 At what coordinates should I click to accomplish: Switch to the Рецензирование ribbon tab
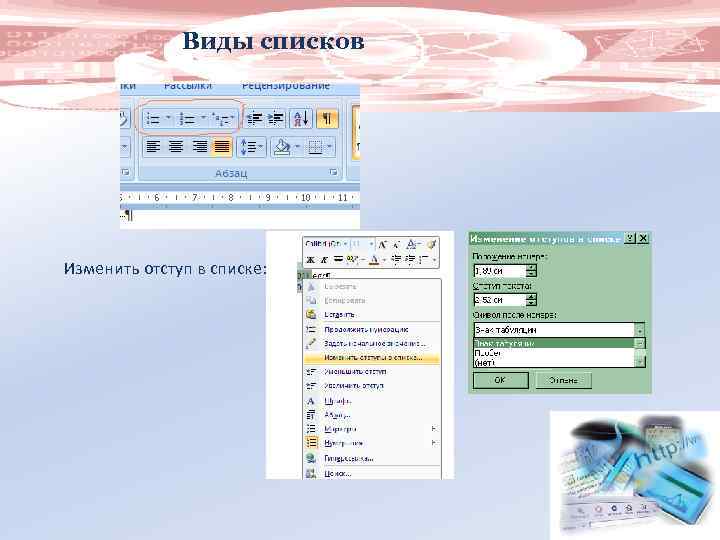(286, 85)
